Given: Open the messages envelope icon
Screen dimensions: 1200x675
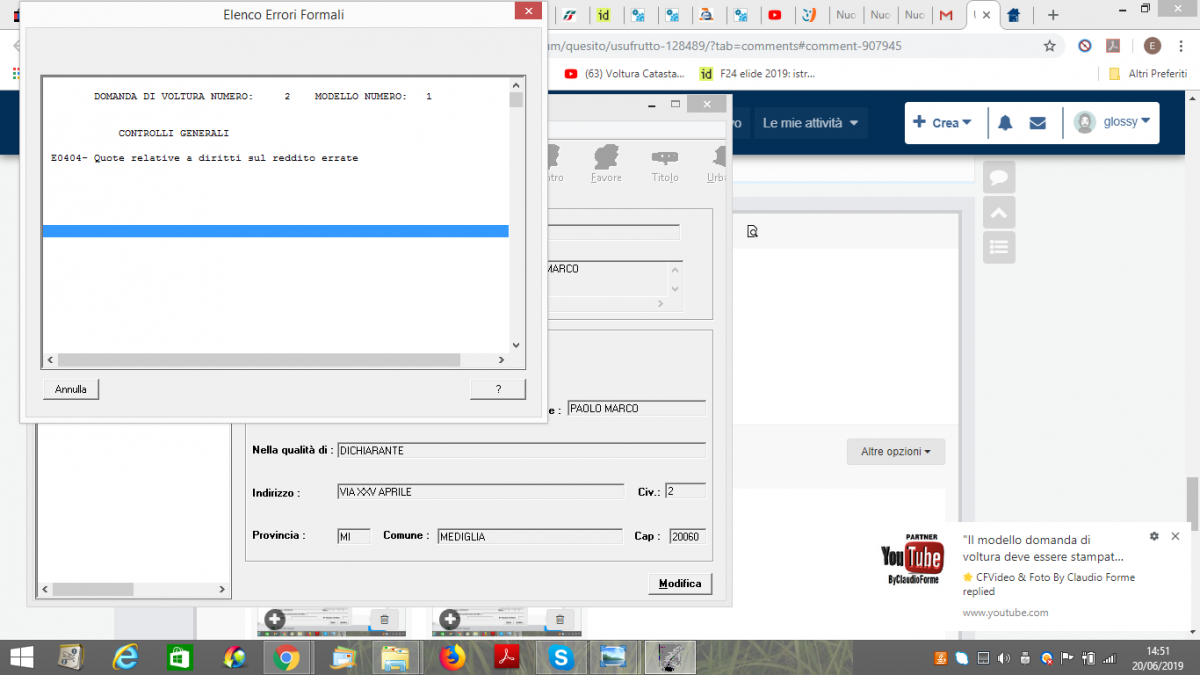Looking at the screenshot, I should (1037, 123).
